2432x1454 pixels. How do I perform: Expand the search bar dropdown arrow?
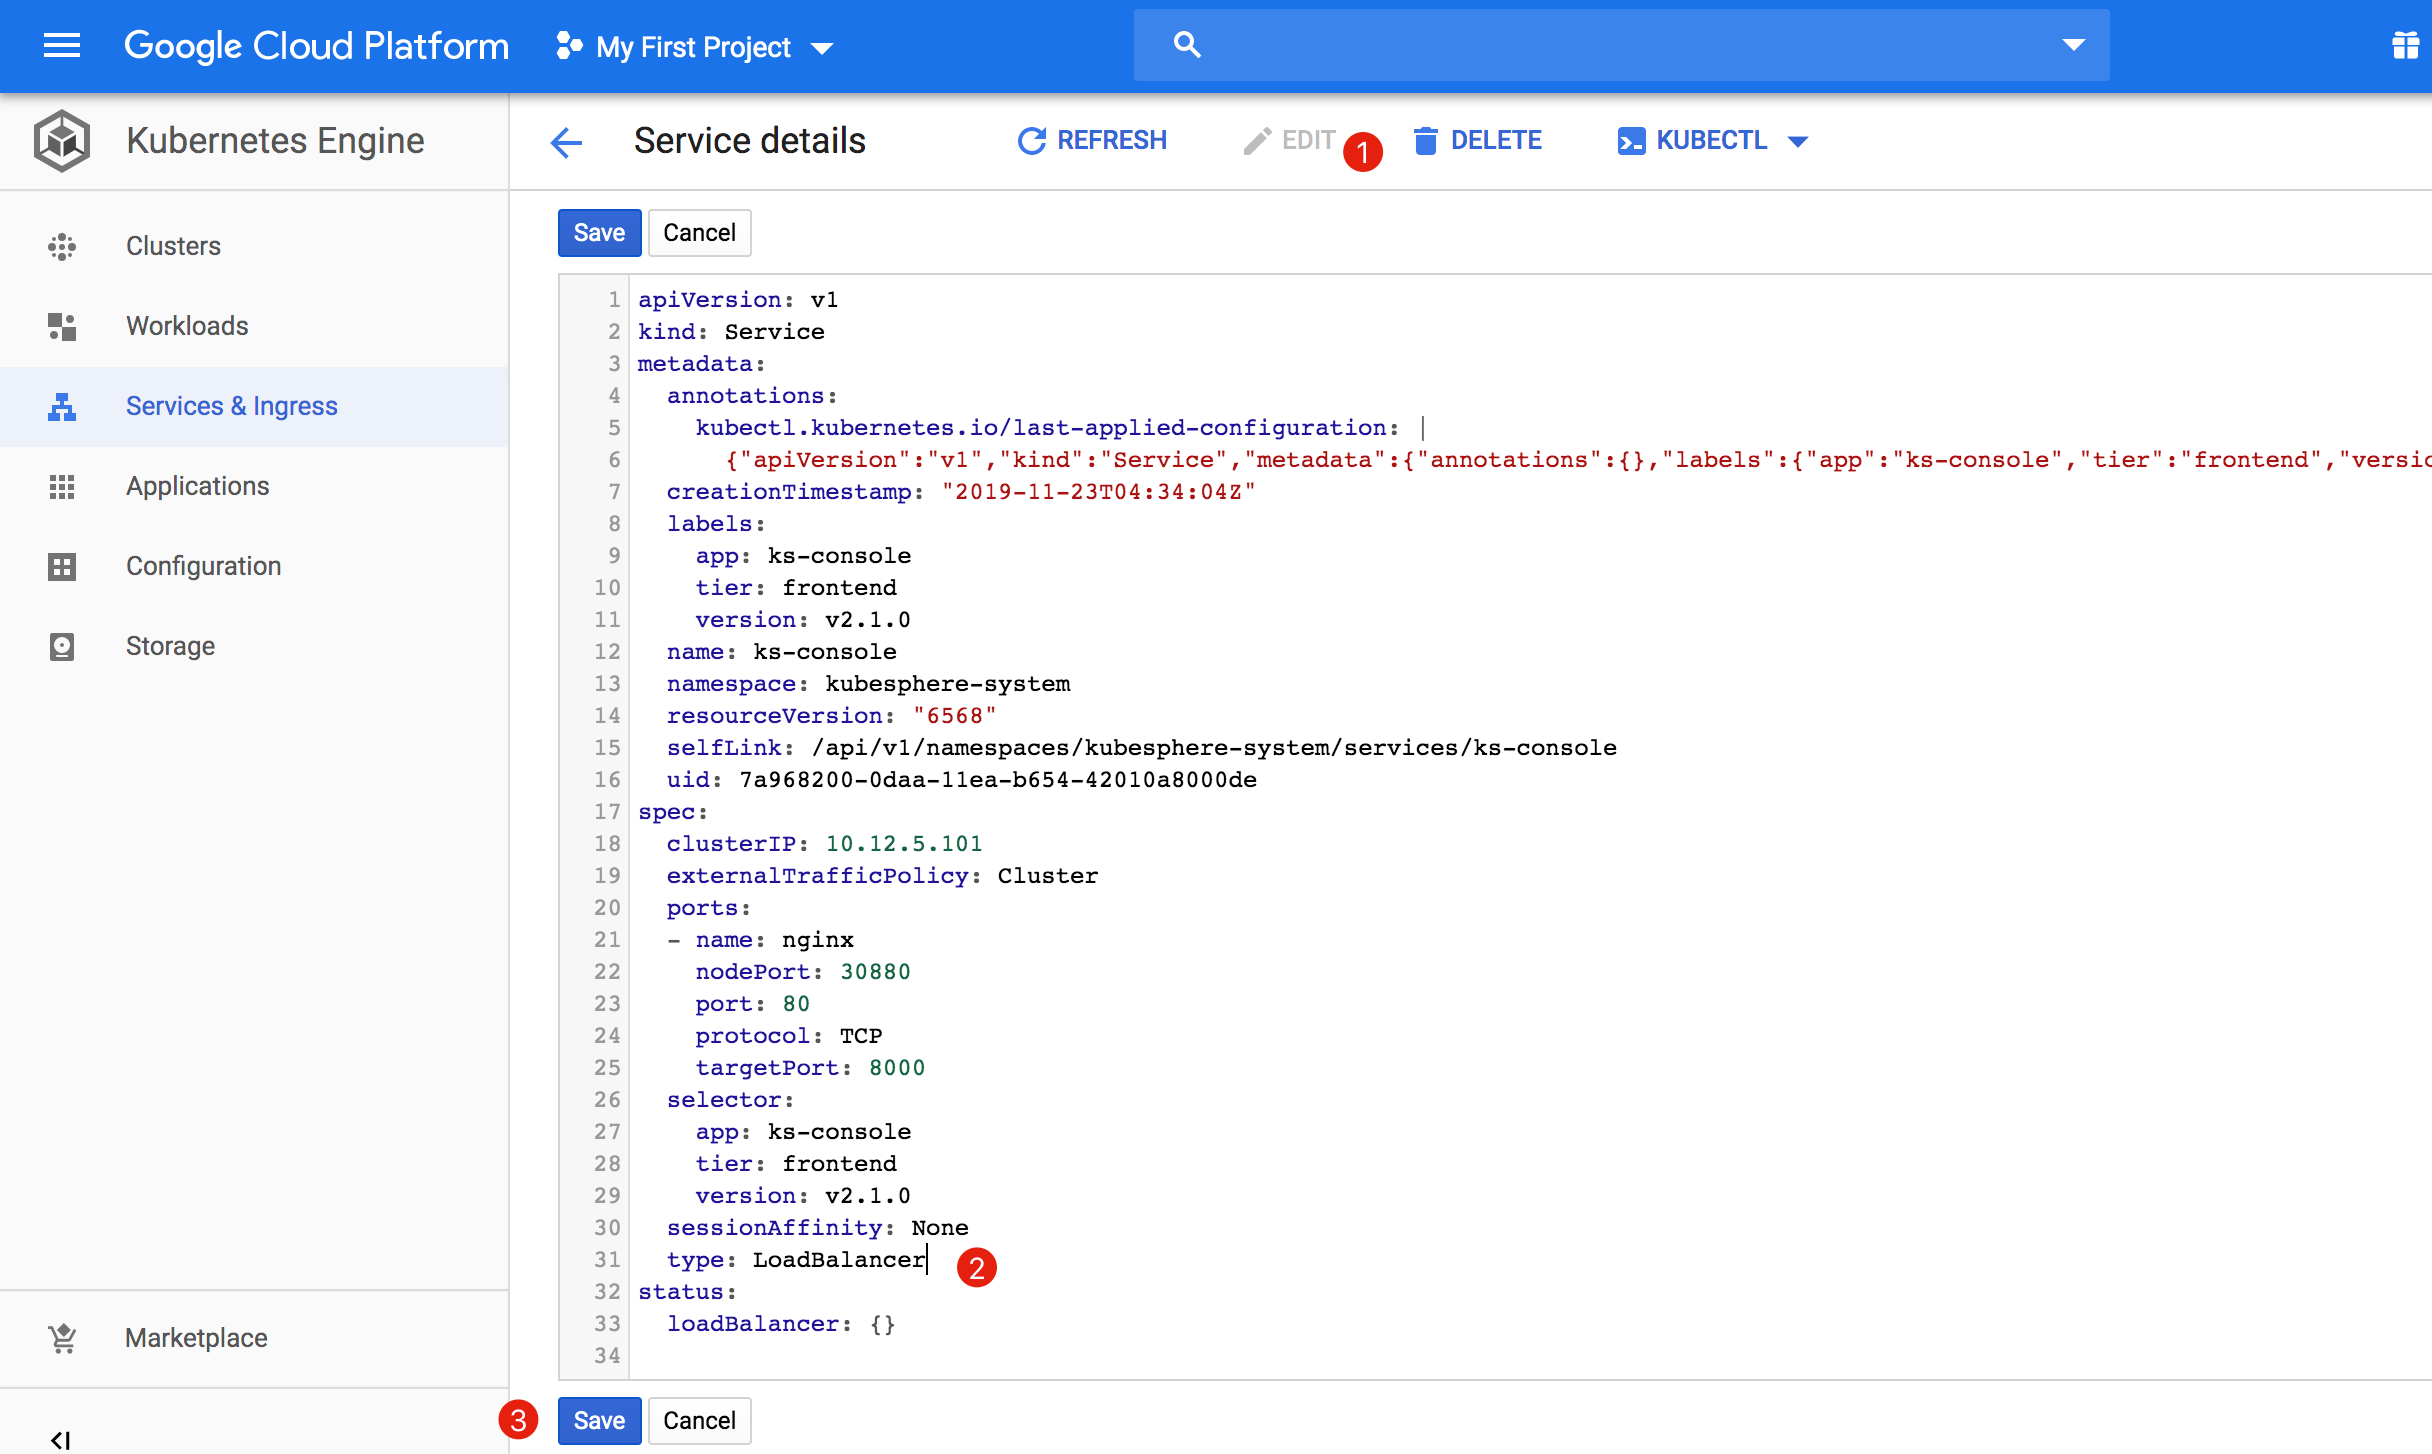click(2073, 45)
